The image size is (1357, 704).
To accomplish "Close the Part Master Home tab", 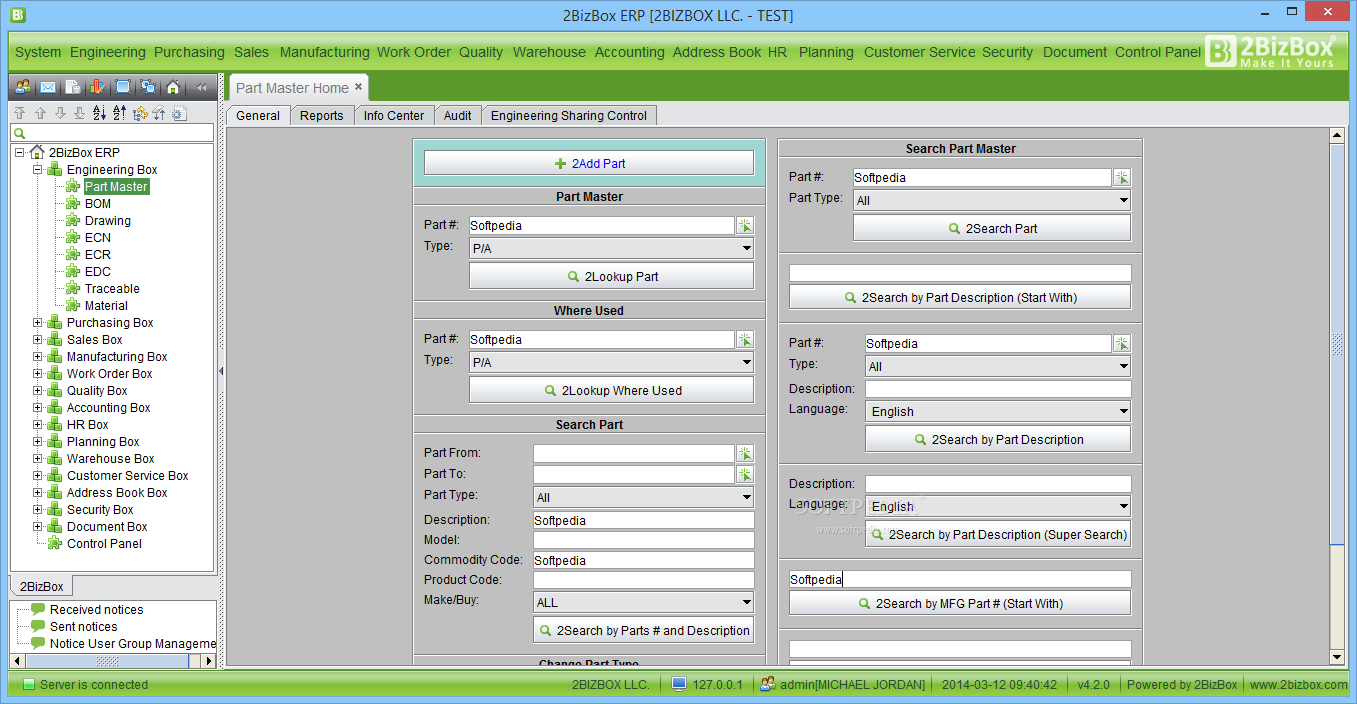I will 359,87.
